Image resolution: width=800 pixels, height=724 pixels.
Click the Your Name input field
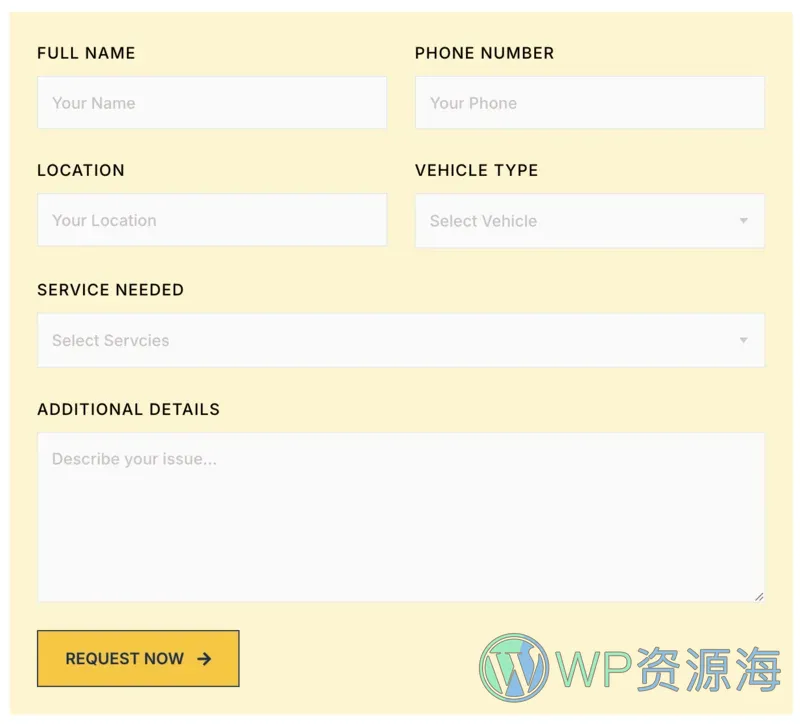pyautogui.click(x=212, y=103)
